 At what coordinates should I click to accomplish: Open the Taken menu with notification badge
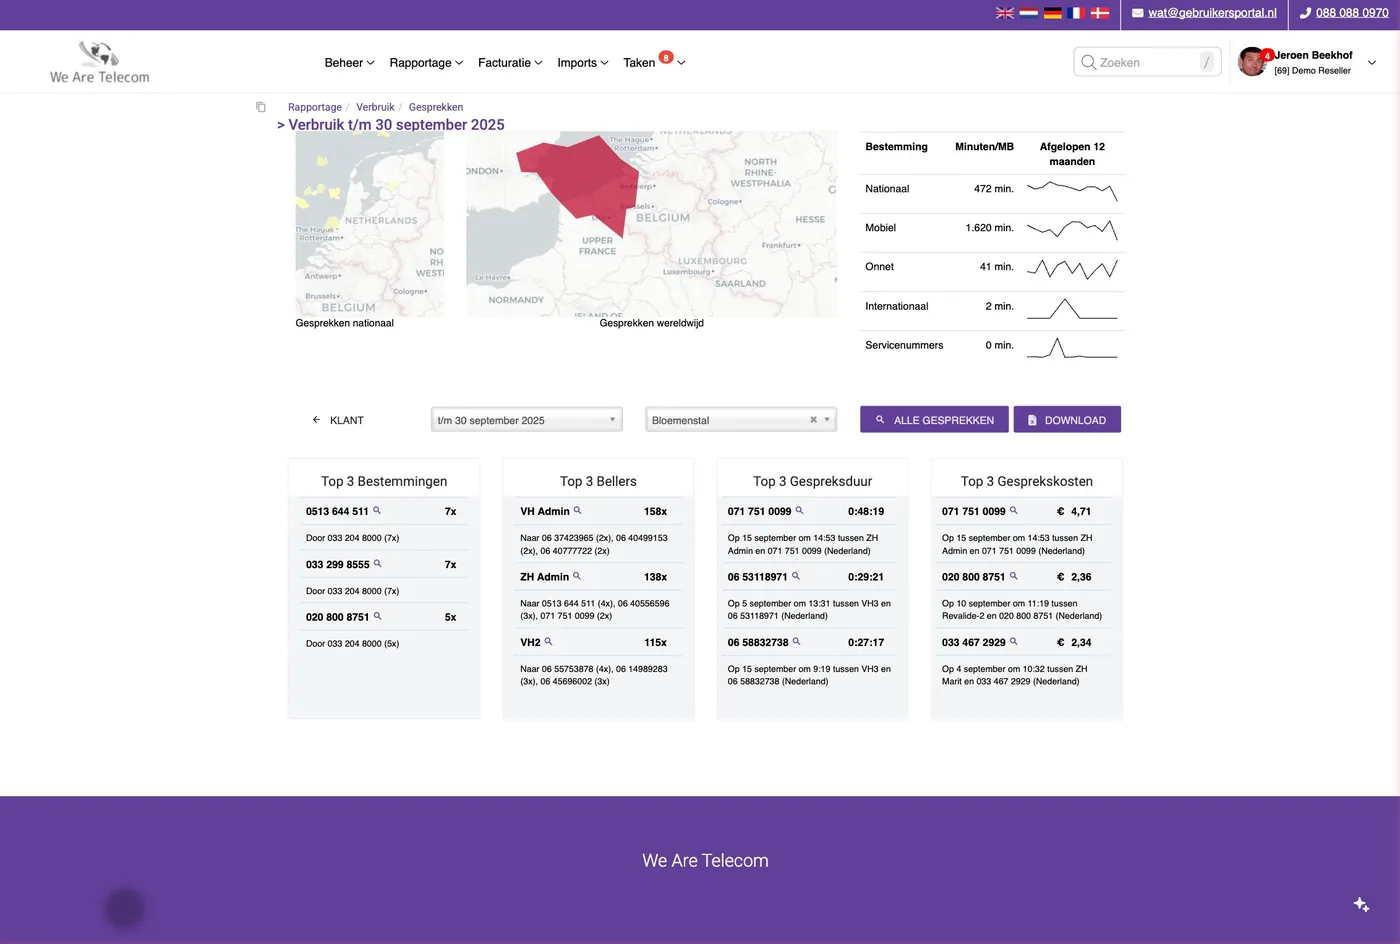click(654, 62)
